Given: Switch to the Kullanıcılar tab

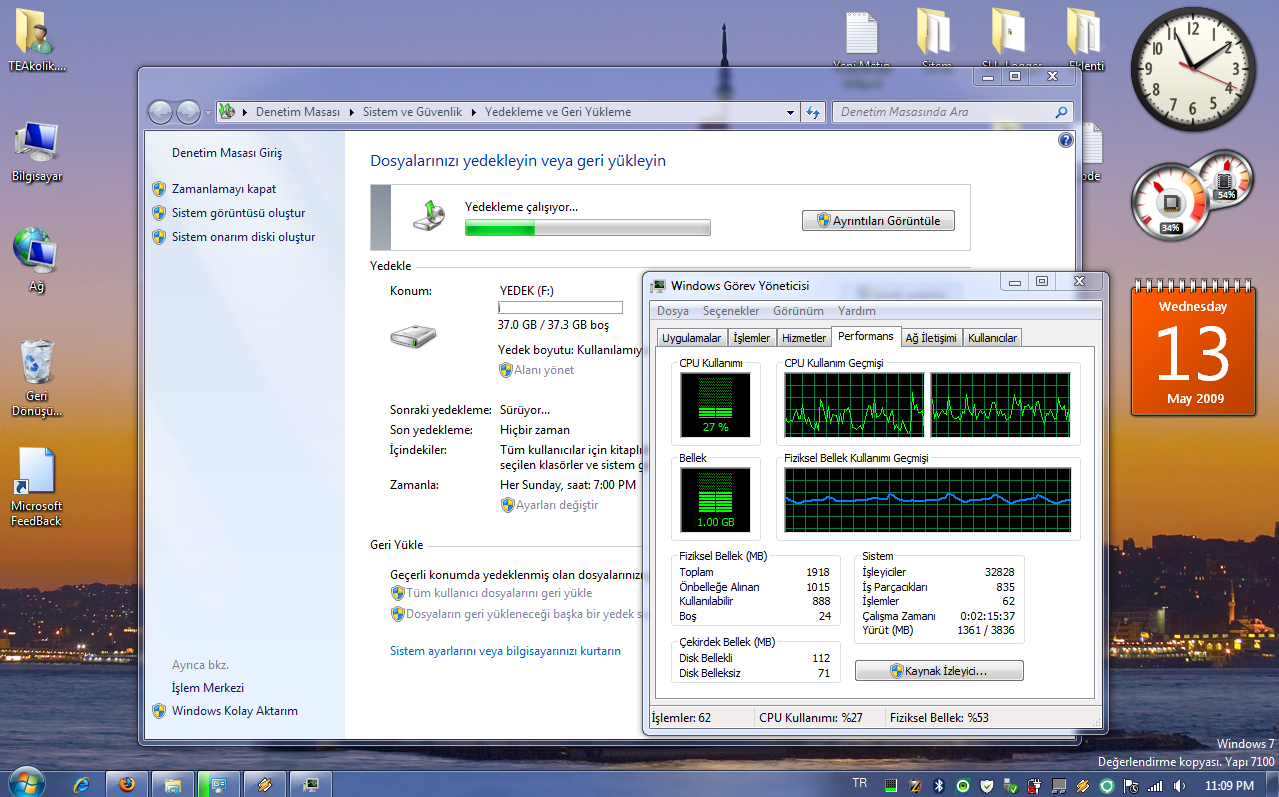Looking at the screenshot, I should tap(992, 338).
